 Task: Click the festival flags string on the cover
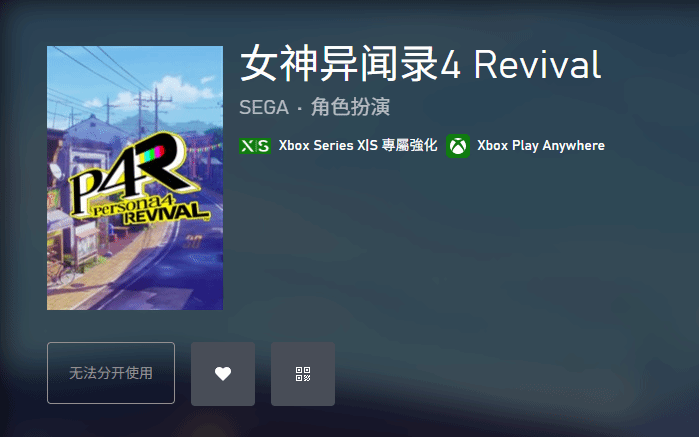coord(204,148)
